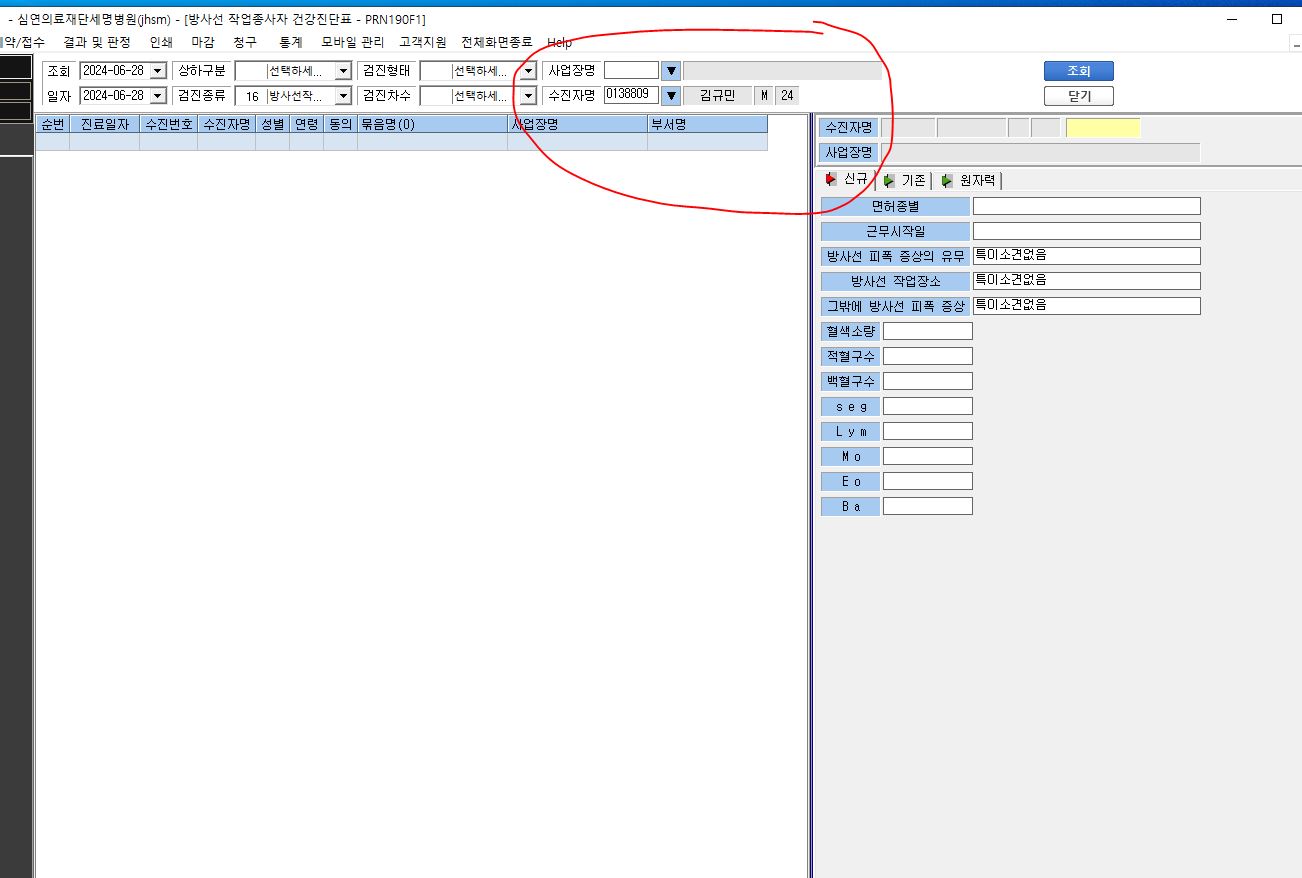
Task: Focus the 면허종별 text field
Action: coord(1086,206)
